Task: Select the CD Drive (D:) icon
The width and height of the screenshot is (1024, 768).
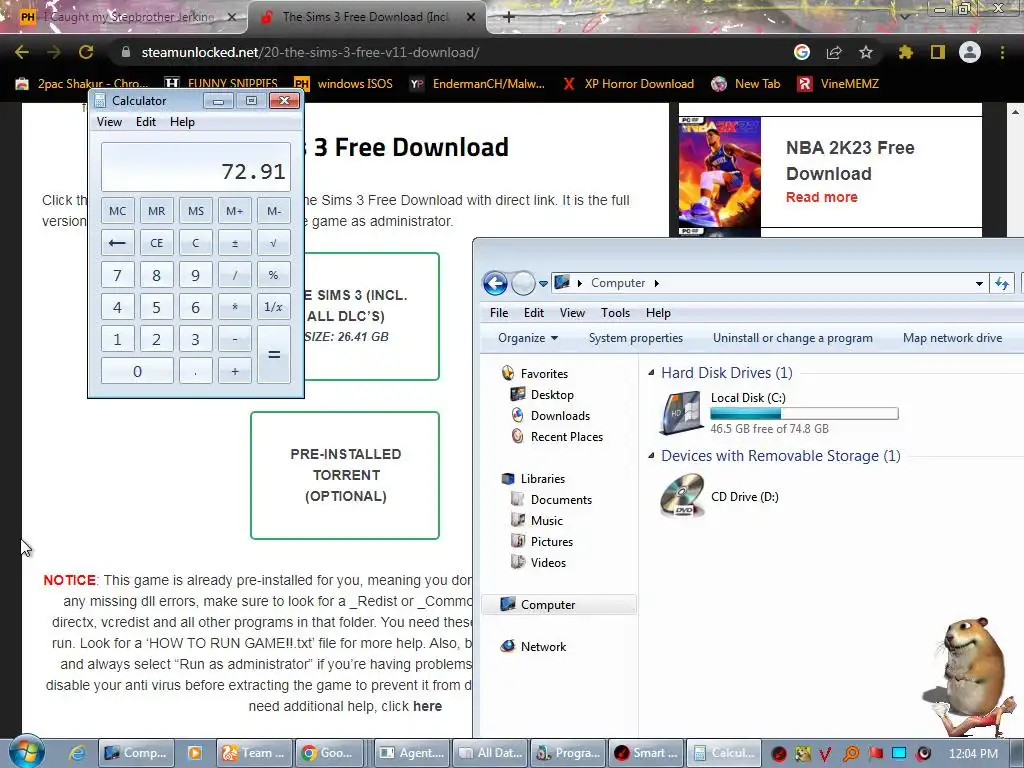Action: click(x=682, y=496)
